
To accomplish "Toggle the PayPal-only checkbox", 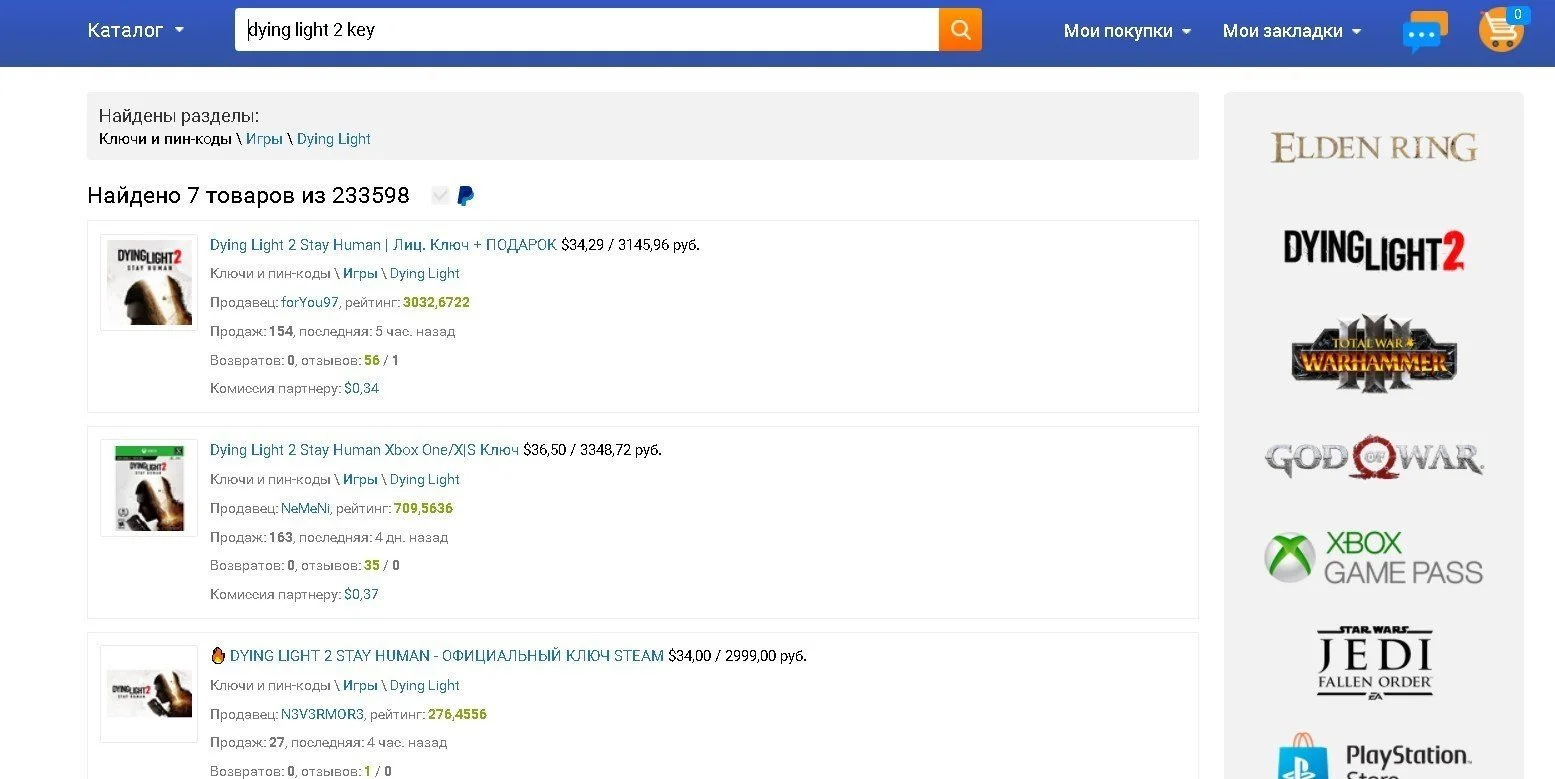I will pyautogui.click(x=440, y=196).
